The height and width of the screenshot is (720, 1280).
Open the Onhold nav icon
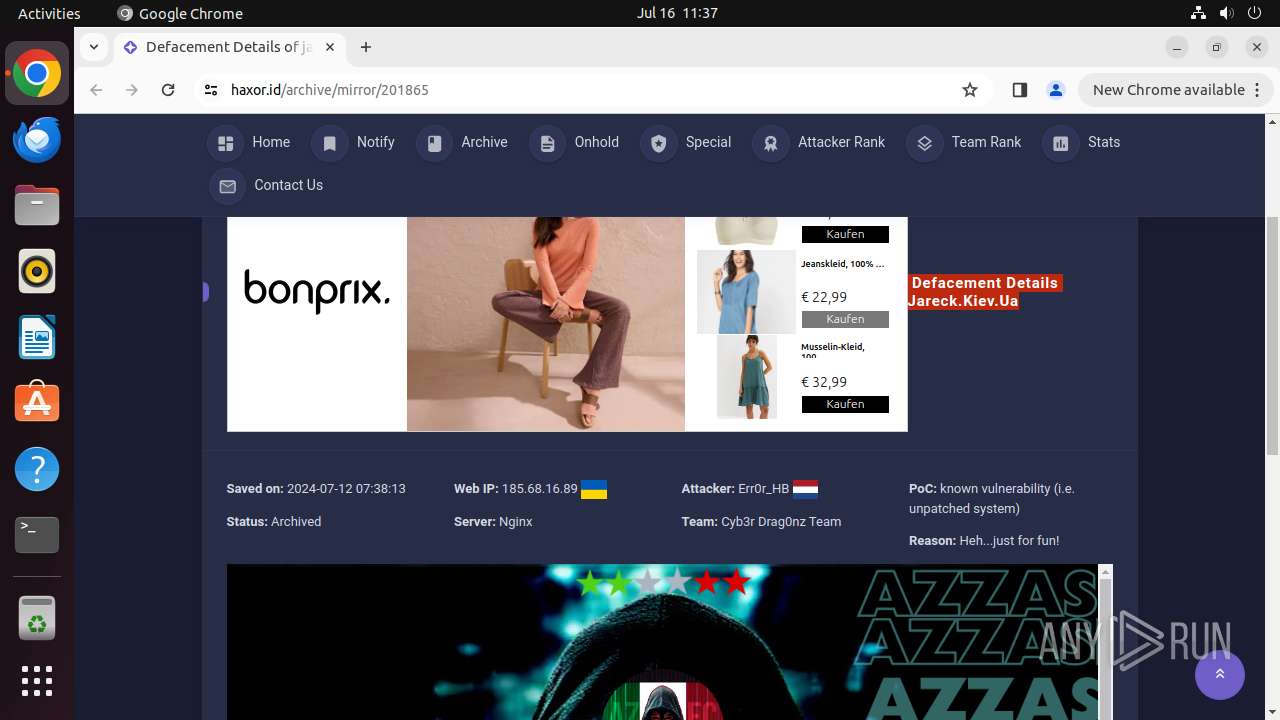point(547,143)
